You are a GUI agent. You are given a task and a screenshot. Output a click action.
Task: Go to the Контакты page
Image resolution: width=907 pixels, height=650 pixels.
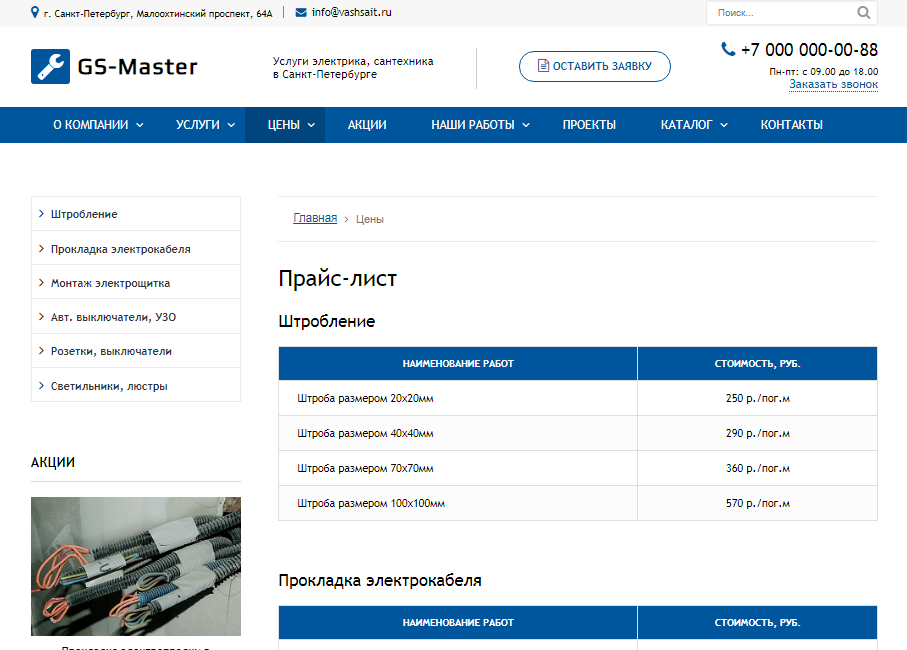(791, 125)
